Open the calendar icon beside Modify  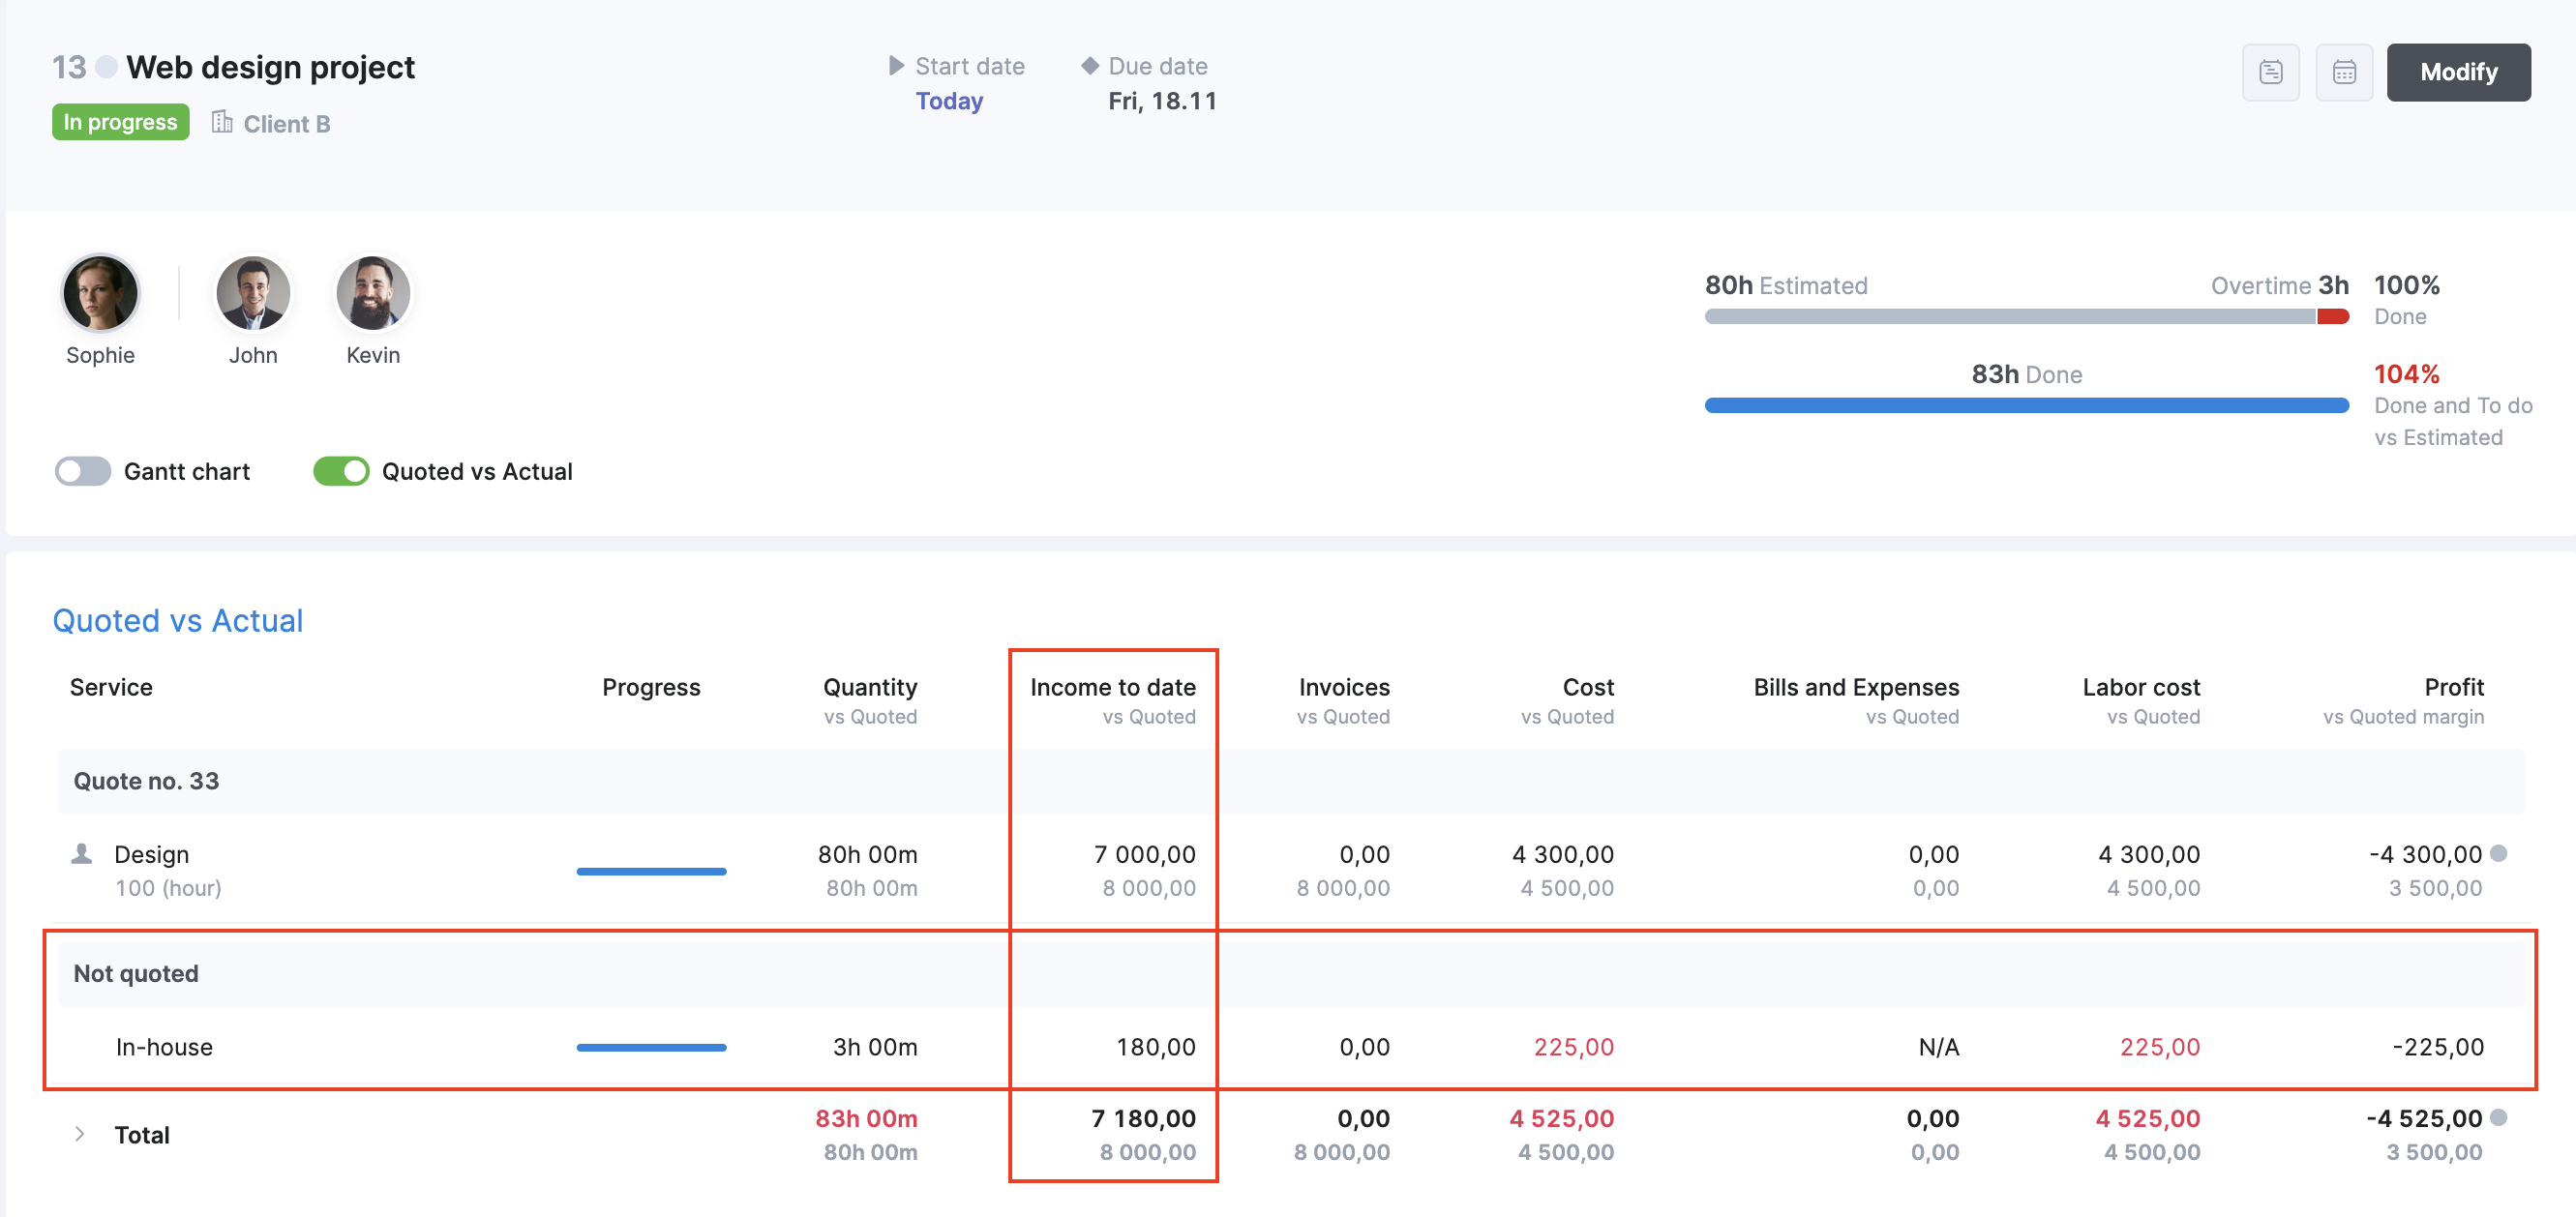point(2344,72)
